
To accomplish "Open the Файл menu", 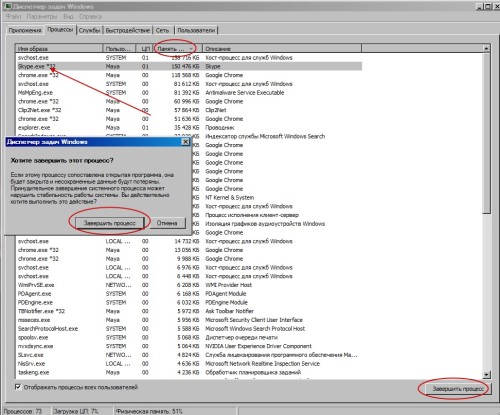I will tap(14, 16).
